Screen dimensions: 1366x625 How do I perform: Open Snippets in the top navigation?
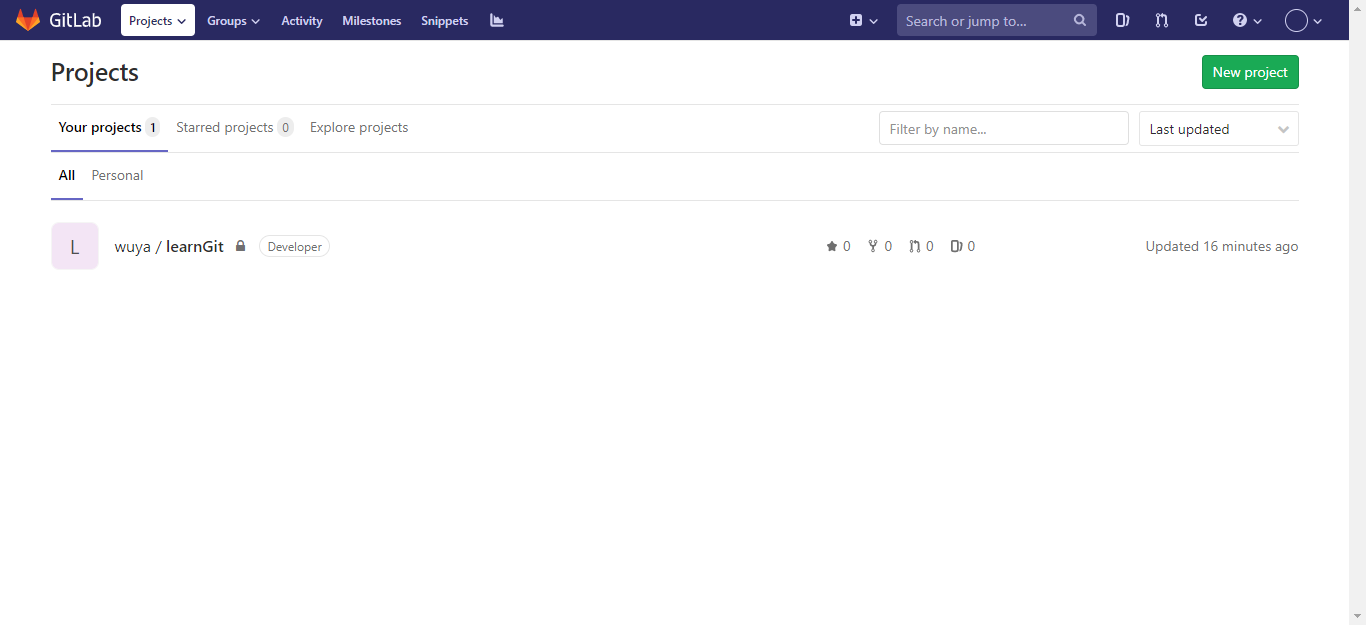(445, 20)
